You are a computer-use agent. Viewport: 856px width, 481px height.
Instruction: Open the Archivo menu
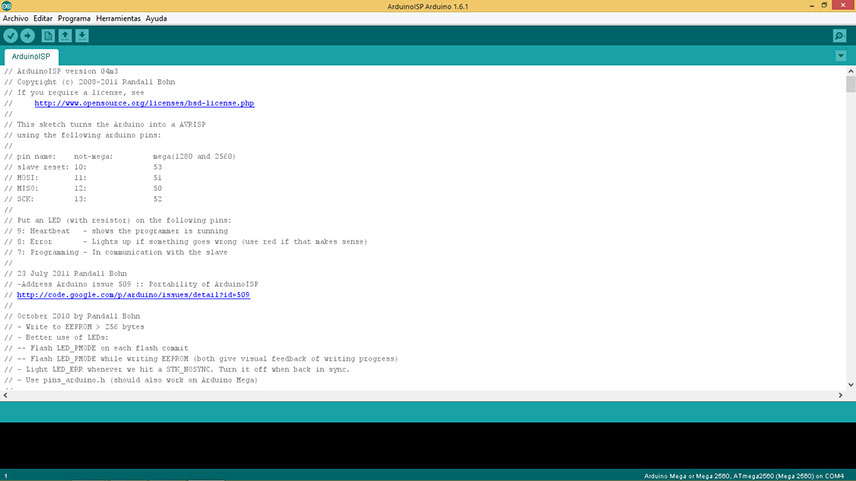click(x=15, y=19)
